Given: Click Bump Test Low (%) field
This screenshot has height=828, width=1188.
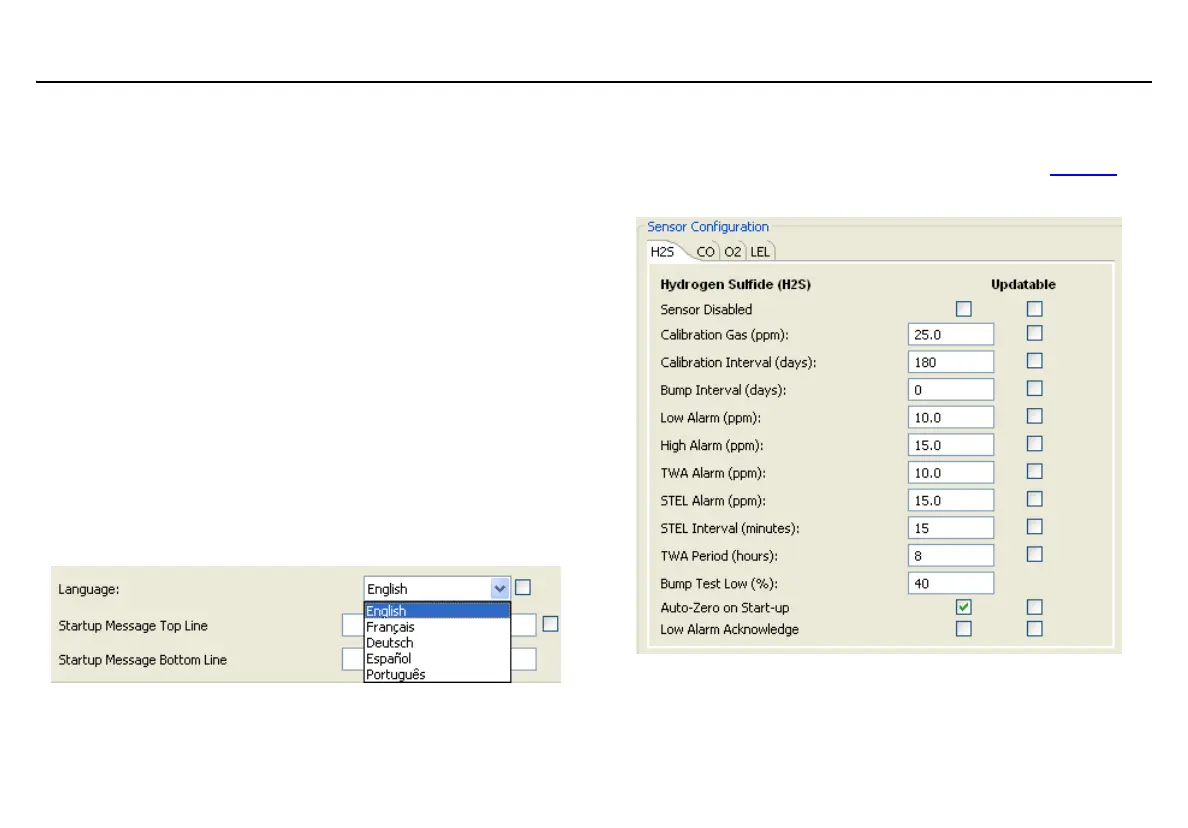Looking at the screenshot, I should (951, 583).
